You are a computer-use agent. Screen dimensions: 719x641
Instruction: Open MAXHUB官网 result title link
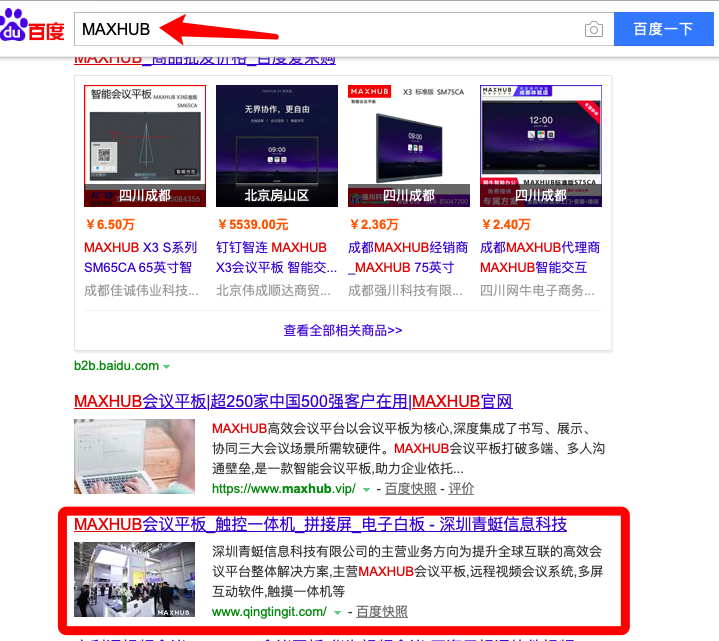pyautogui.click(x=293, y=401)
